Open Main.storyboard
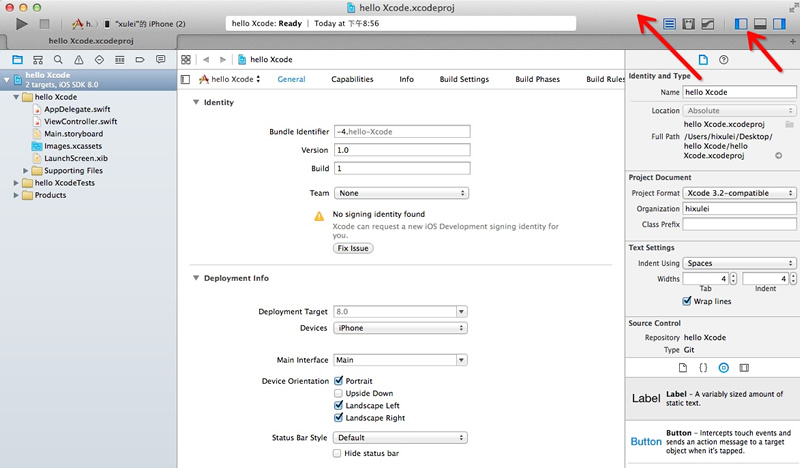Image resolution: width=800 pixels, height=468 pixels. coord(73,134)
